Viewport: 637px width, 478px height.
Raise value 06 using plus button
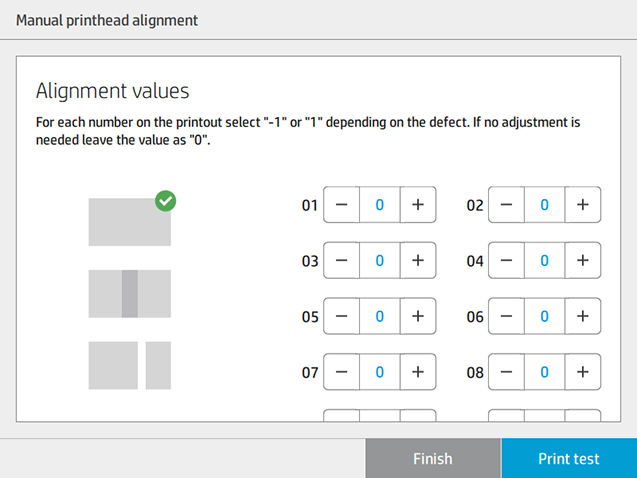pos(583,317)
